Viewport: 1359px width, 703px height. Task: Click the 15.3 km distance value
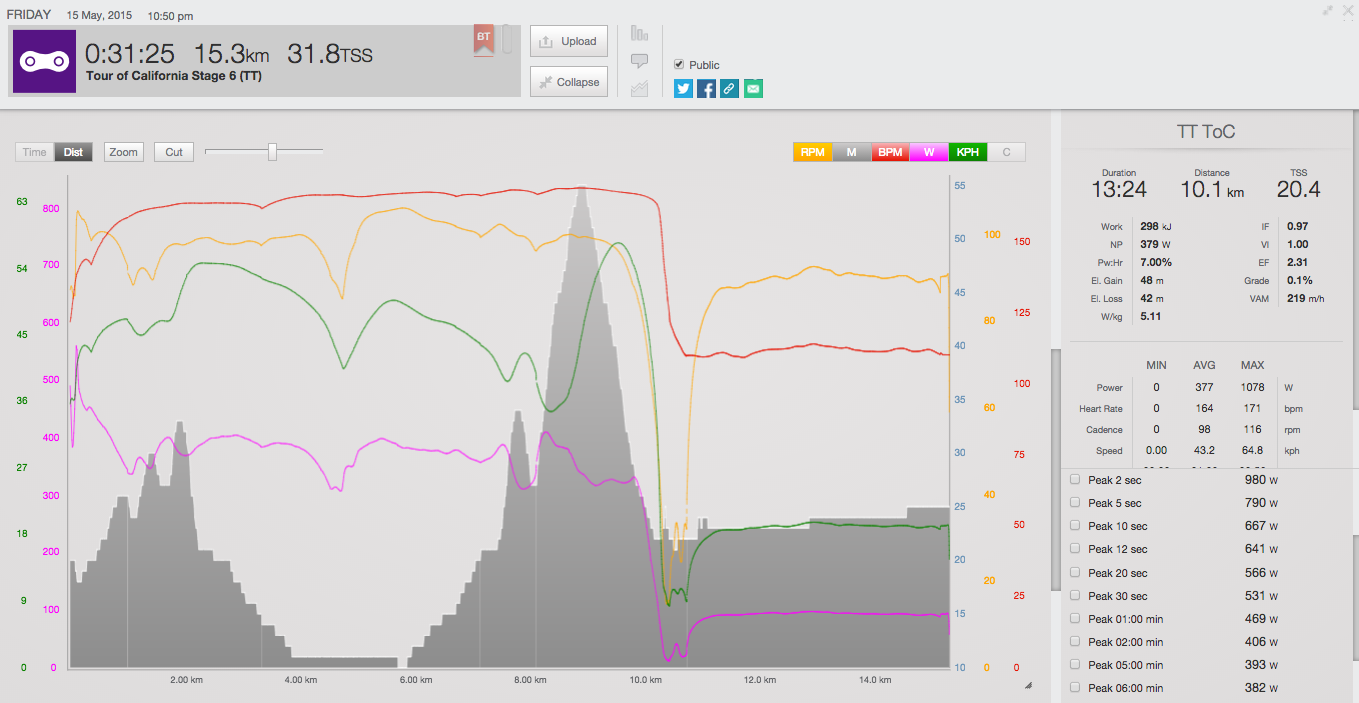232,54
